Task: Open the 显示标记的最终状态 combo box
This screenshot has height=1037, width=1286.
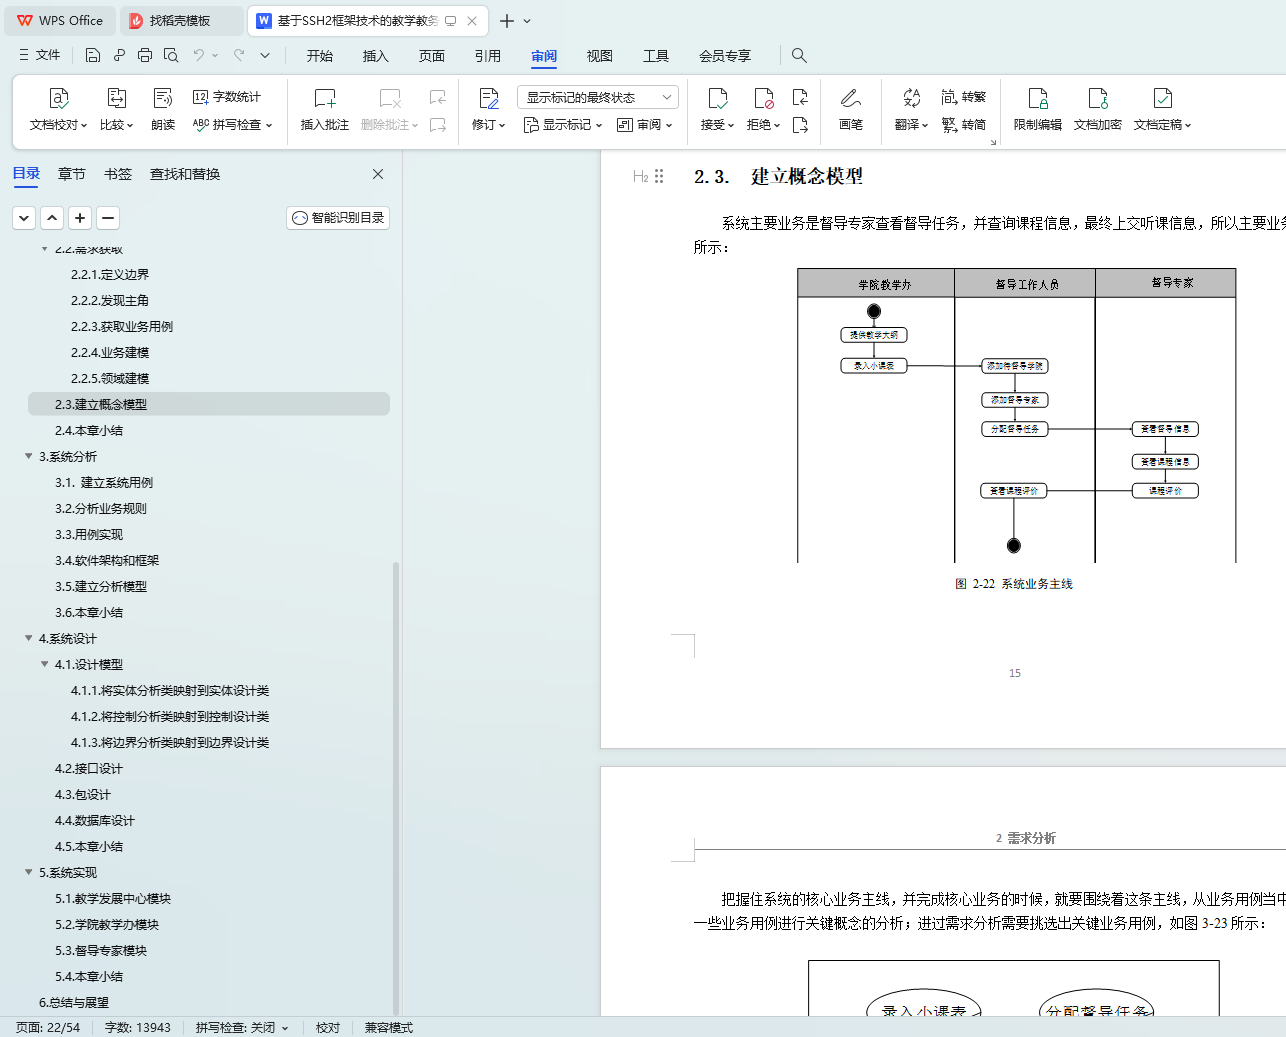Action: click(x=598, y=97)
